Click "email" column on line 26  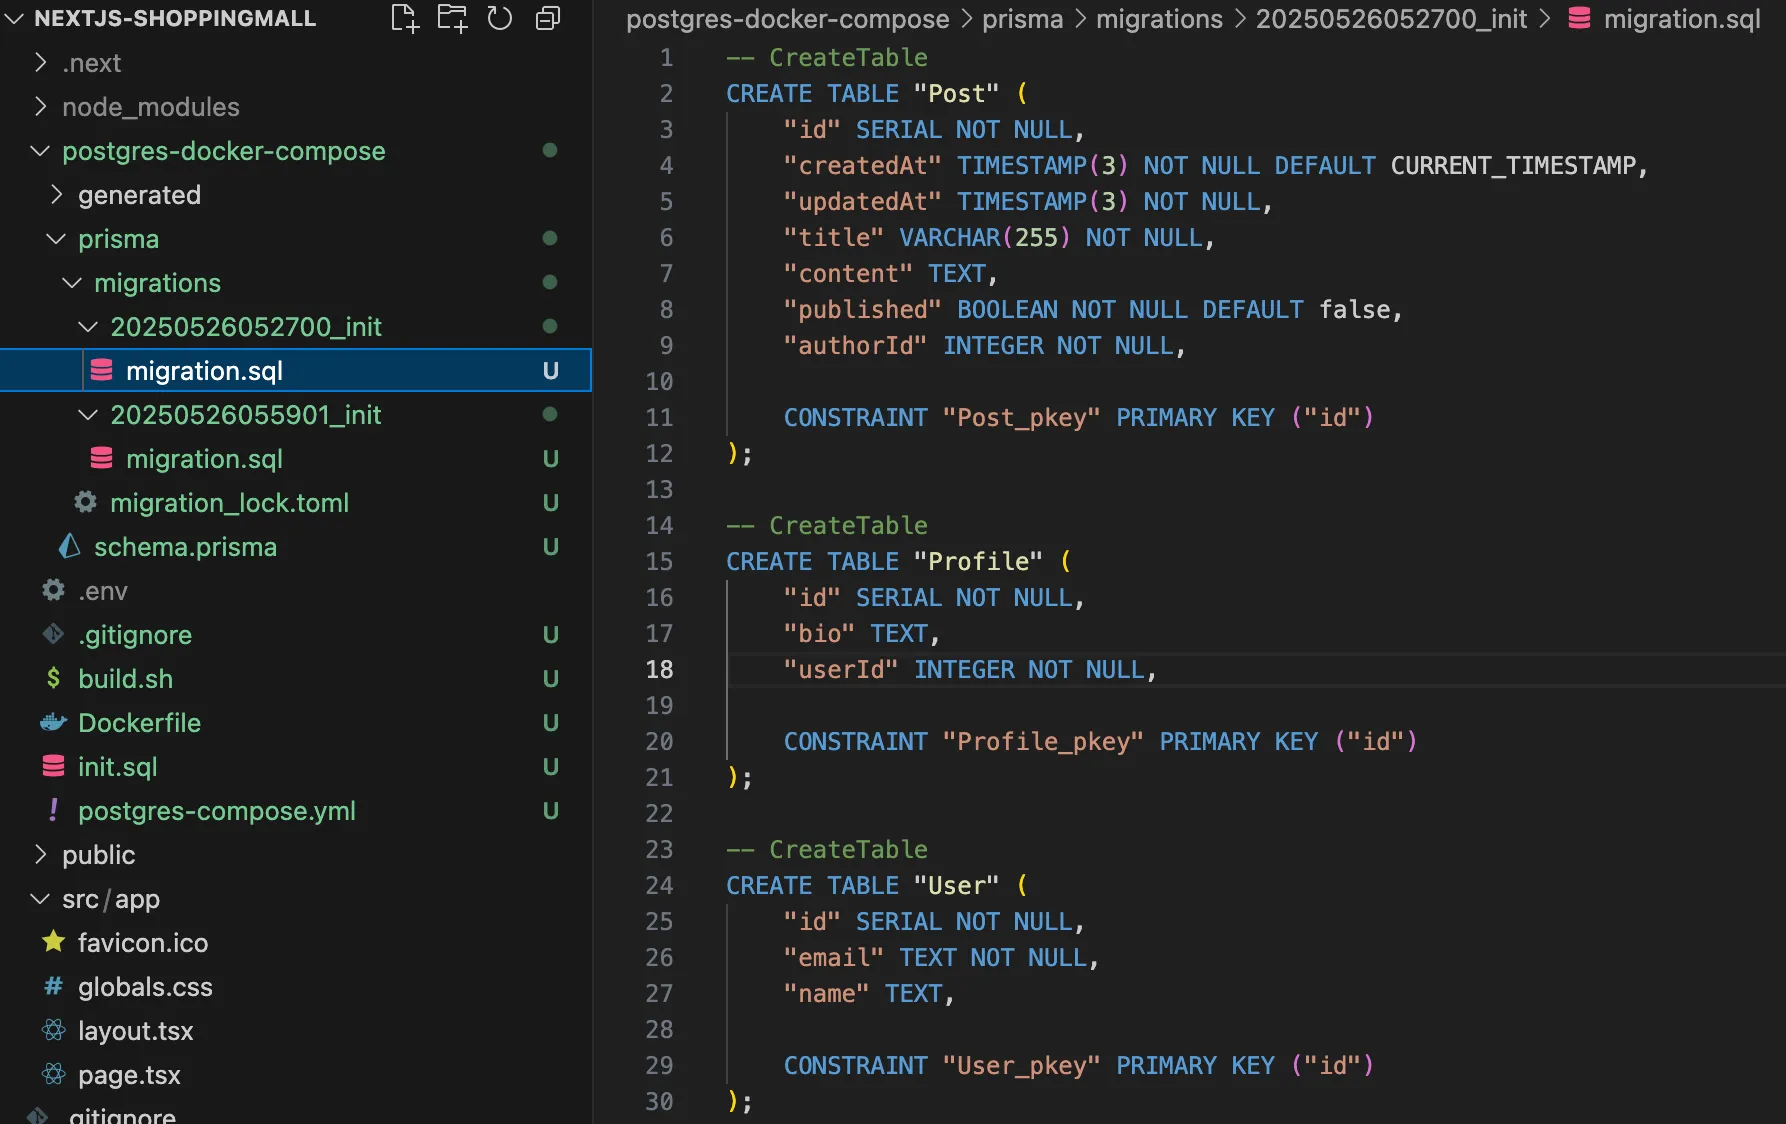[x=833, y=957]
